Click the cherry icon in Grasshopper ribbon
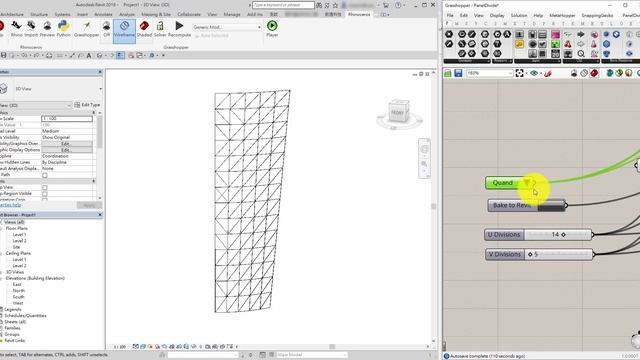 click(x=568, y=44)
